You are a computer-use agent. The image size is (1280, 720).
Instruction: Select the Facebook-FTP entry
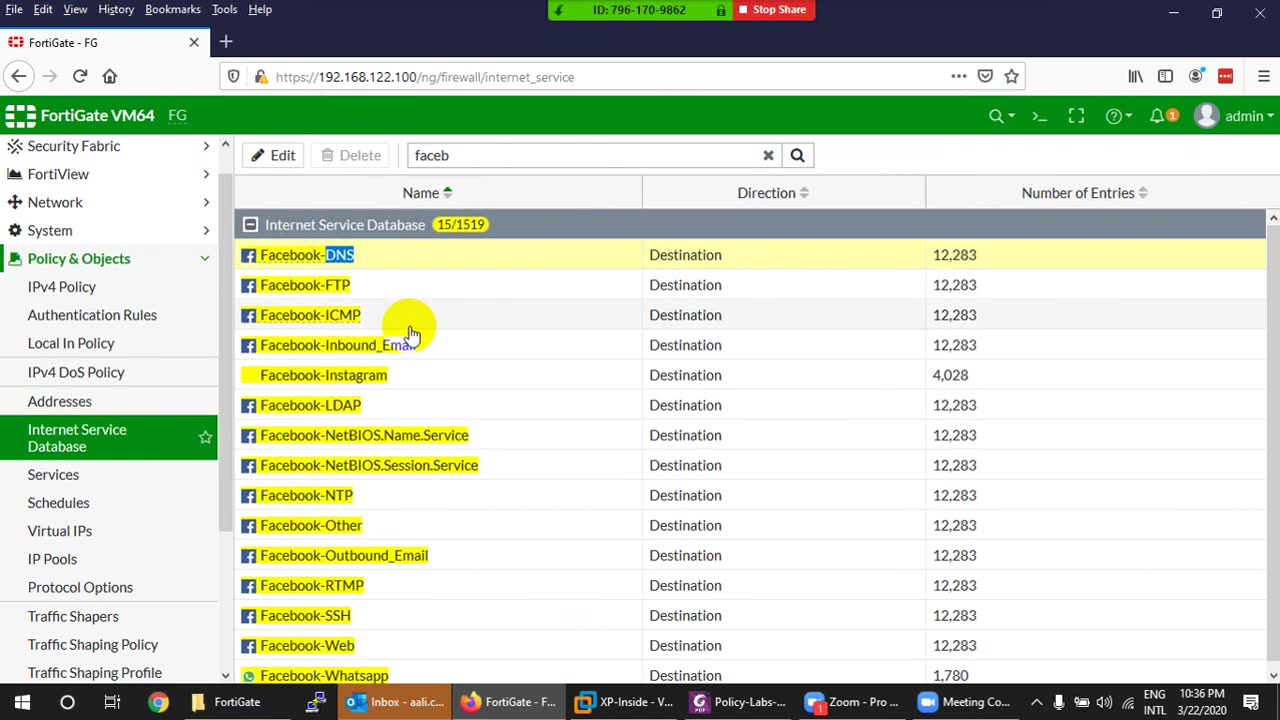[305, 285]
